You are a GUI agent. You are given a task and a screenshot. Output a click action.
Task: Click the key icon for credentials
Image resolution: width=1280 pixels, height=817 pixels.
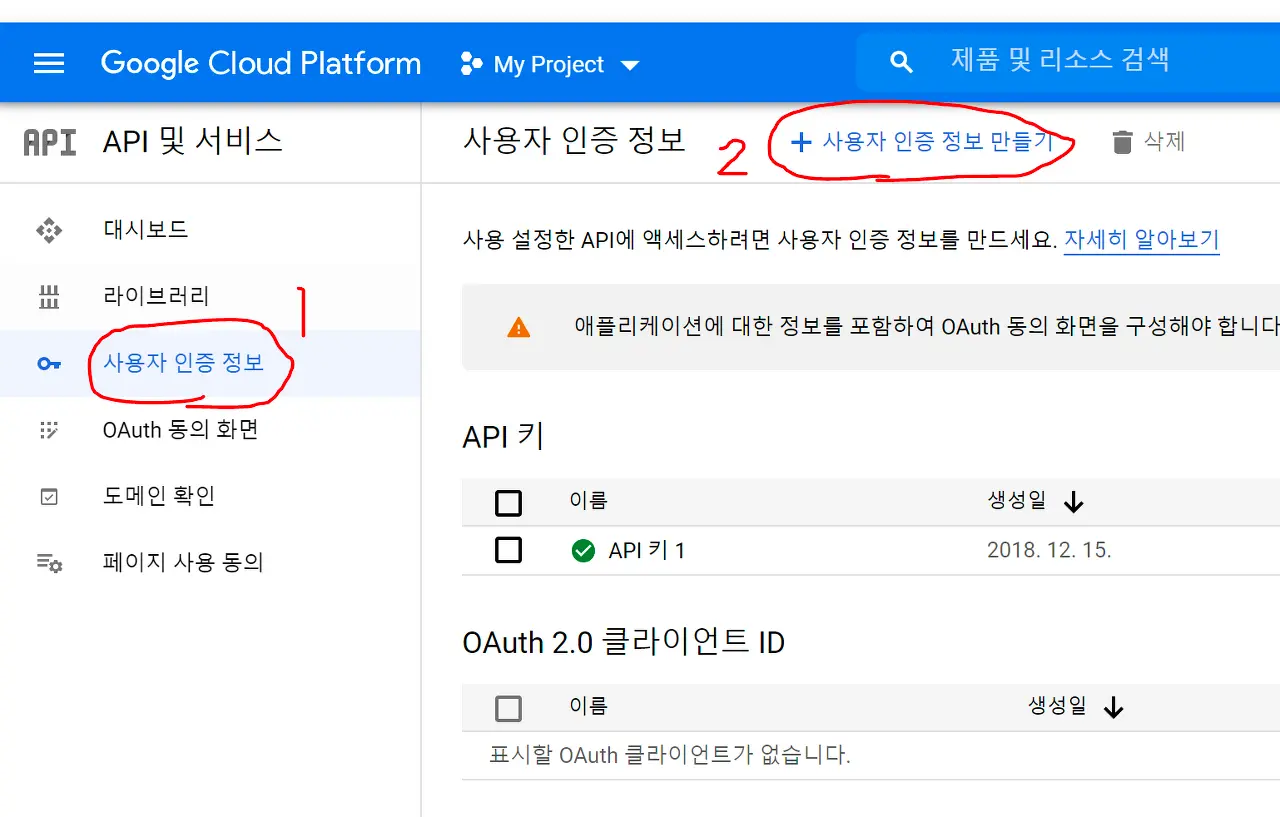(x=49, y=364)
